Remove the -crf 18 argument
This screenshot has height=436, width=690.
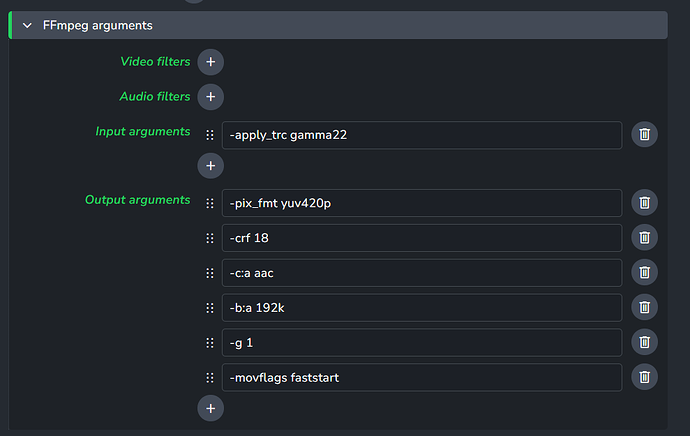coord(644,238)
